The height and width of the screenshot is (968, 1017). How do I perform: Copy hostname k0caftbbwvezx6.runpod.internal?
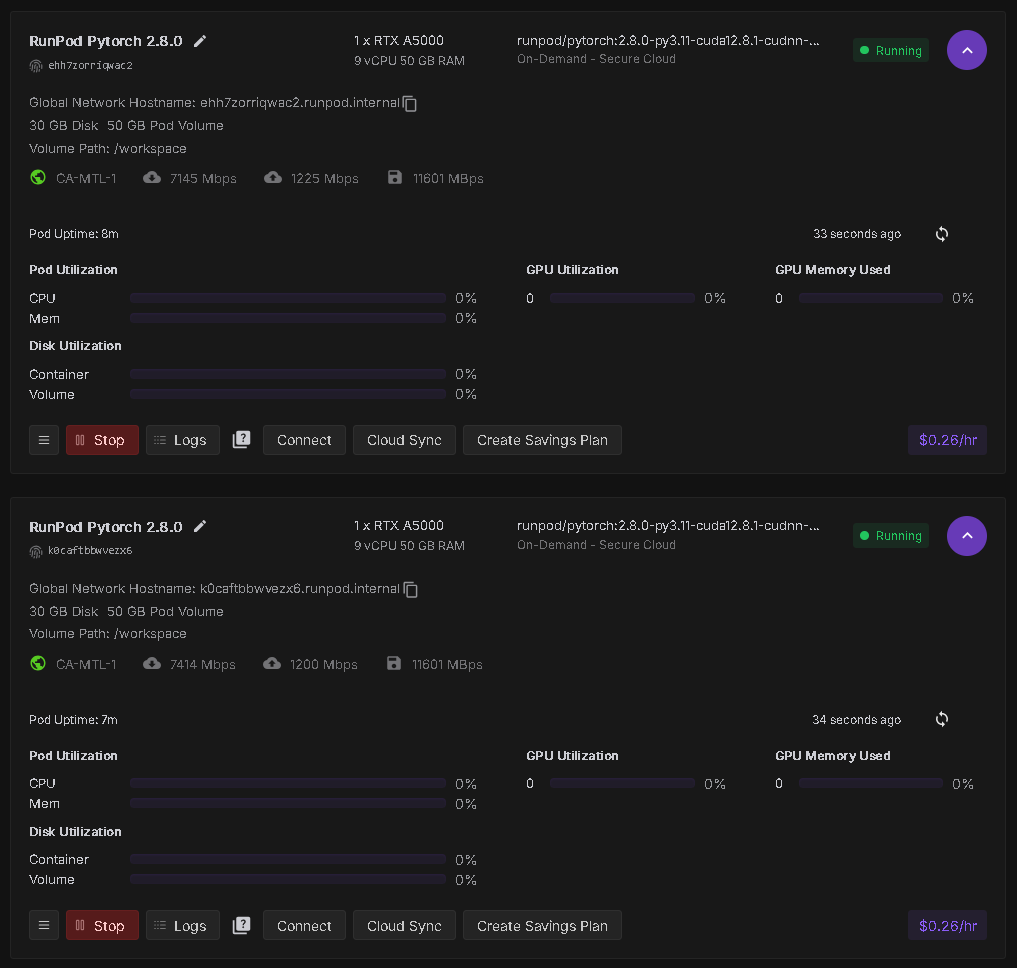410,590
